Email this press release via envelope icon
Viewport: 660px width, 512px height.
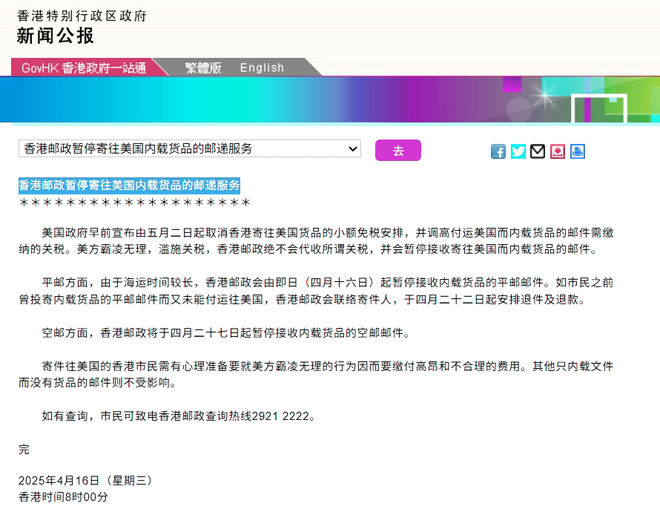(x=538, y=151)
